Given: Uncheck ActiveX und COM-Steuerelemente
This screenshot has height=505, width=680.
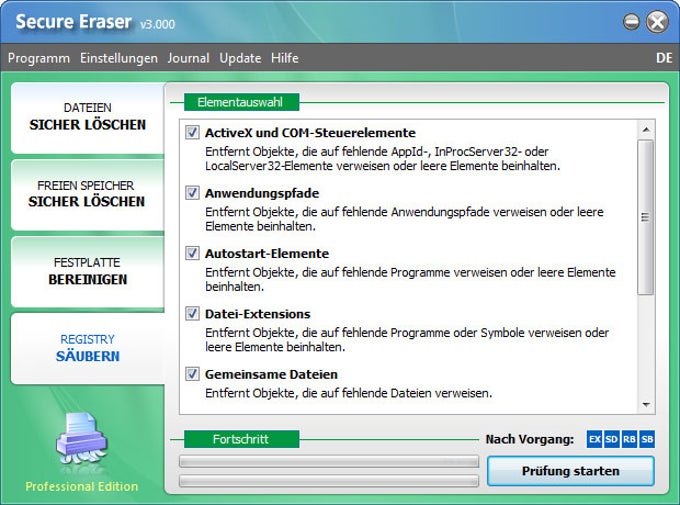Looking at the screenshot, I should coord(192,132).
